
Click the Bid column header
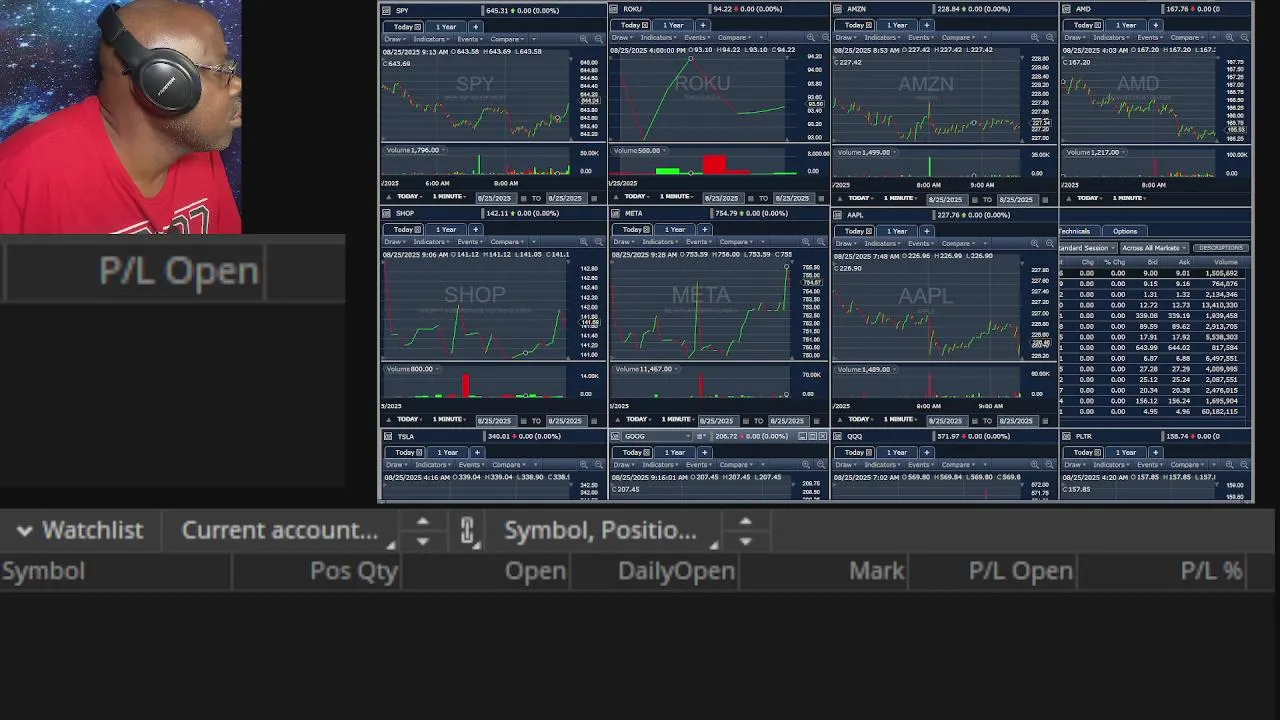(x=1152, y=262)
